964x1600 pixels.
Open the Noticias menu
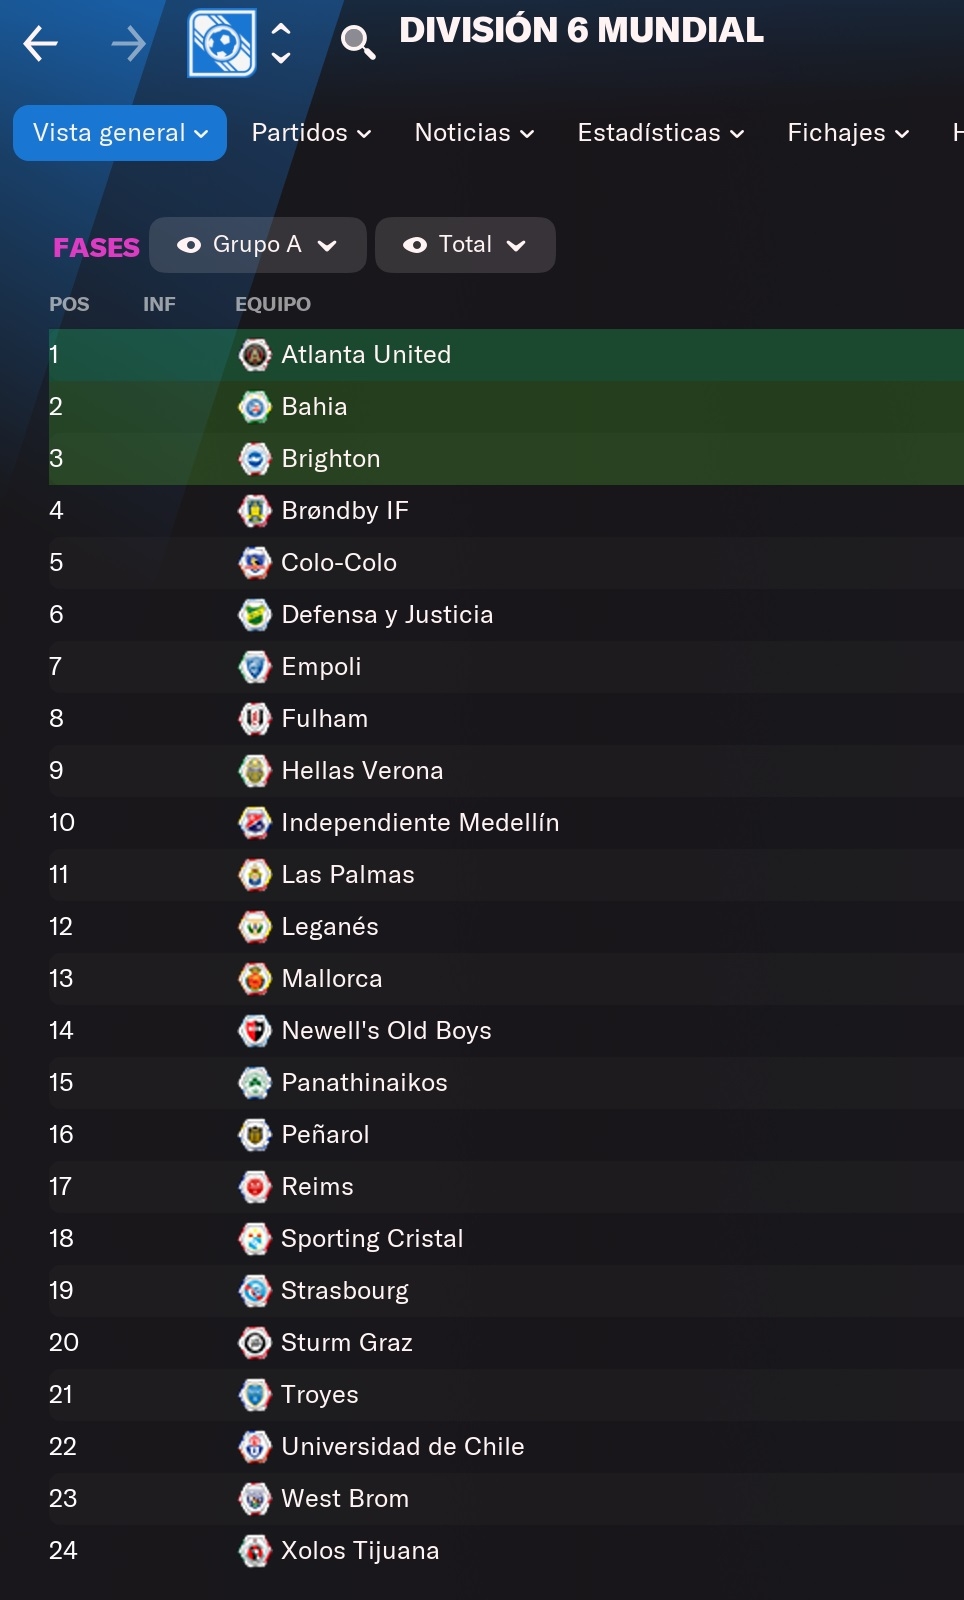click(474, 133)
